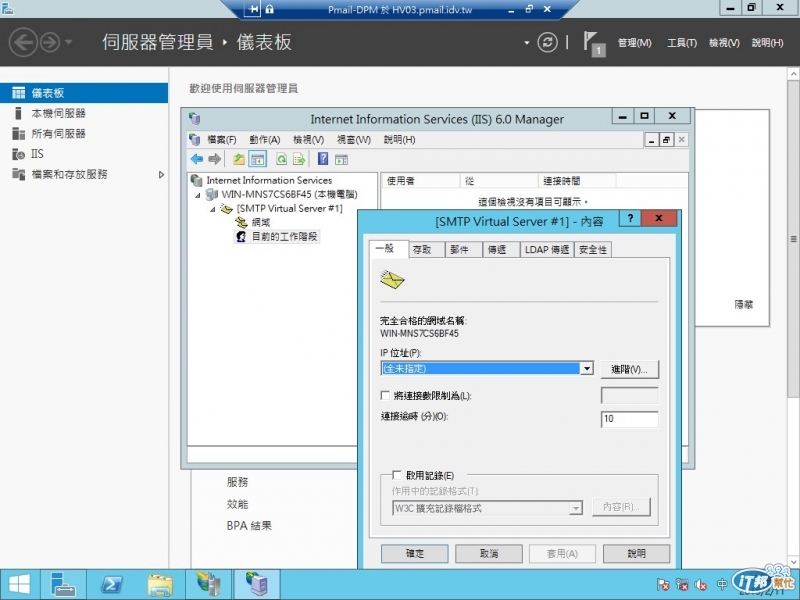This screenshot has width=800, height=600.
Task: Expand 檔案和存放服務 sidebar arrow
Action: (161, 174)
